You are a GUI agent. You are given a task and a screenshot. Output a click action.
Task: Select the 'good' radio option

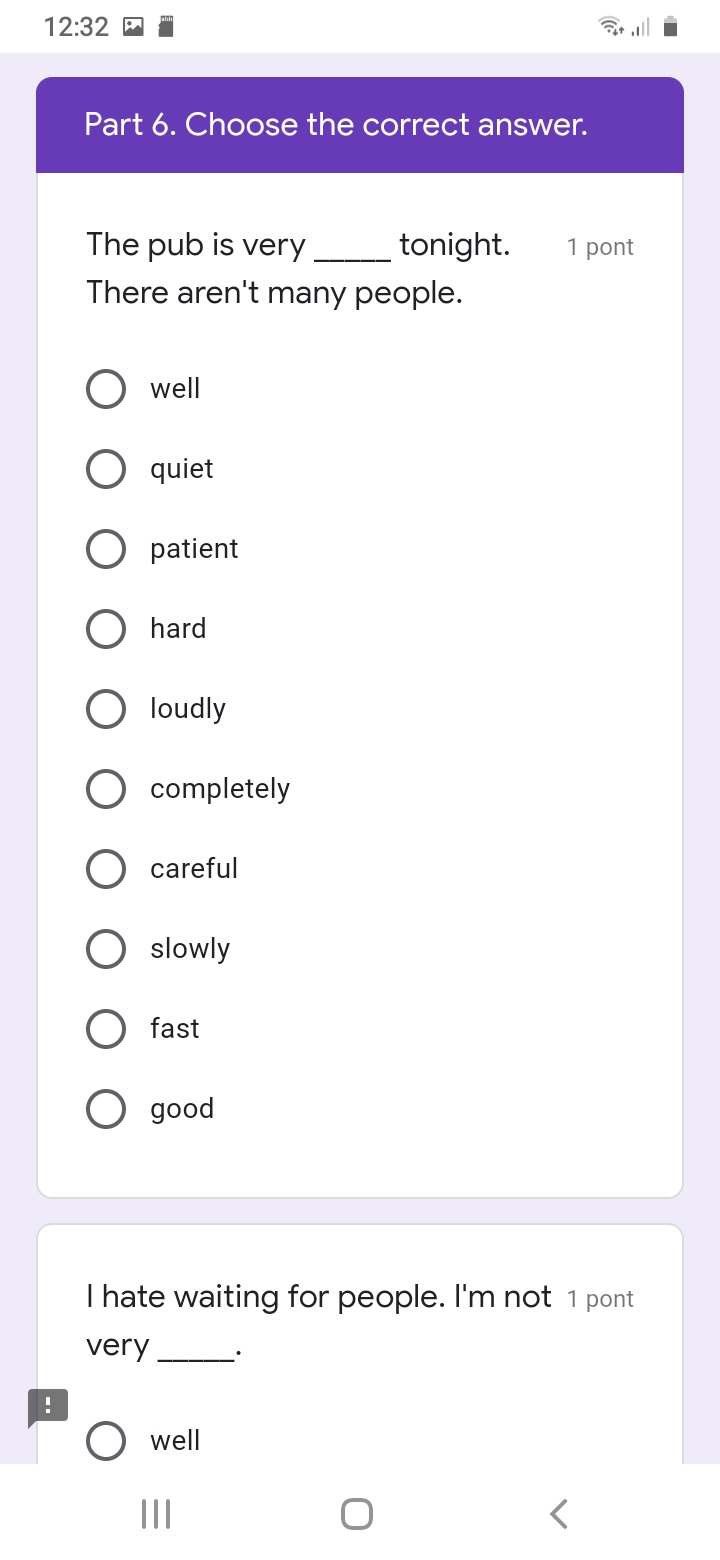coord(106,1109)
